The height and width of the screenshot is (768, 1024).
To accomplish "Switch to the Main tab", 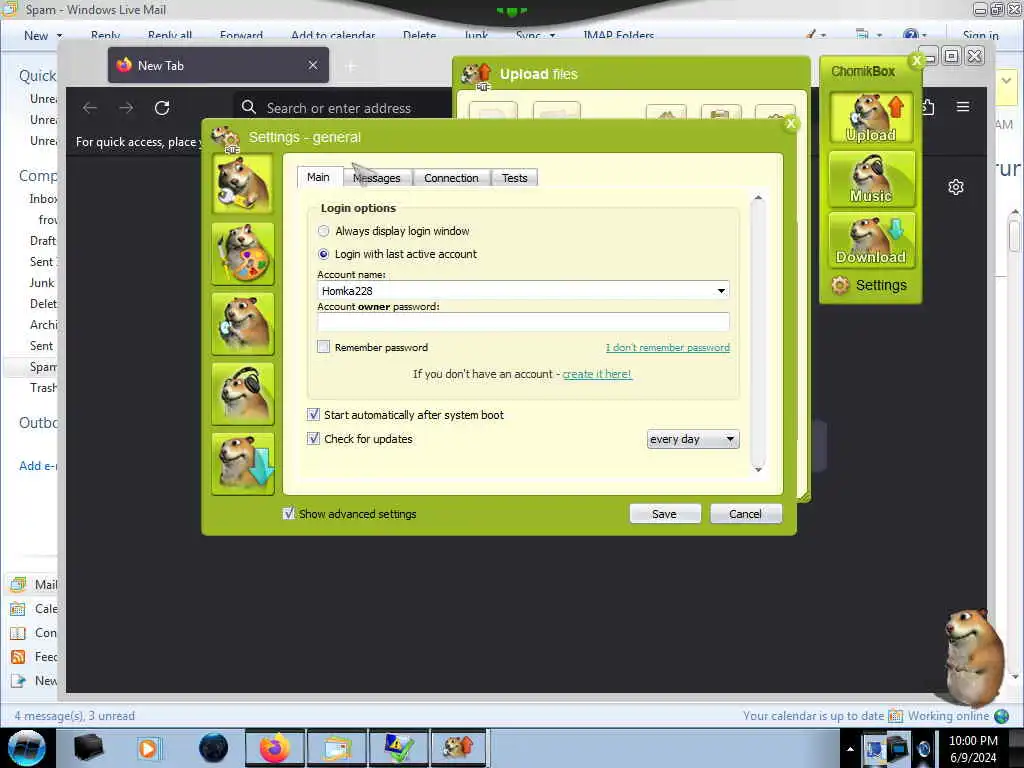I will (318, 177).
